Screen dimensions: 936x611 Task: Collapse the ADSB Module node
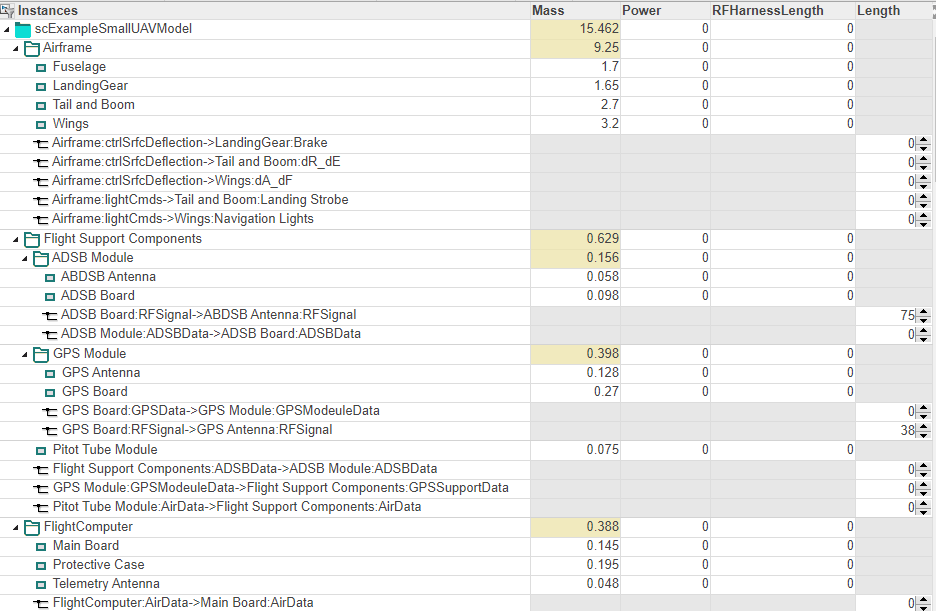(x=25, y=258)
